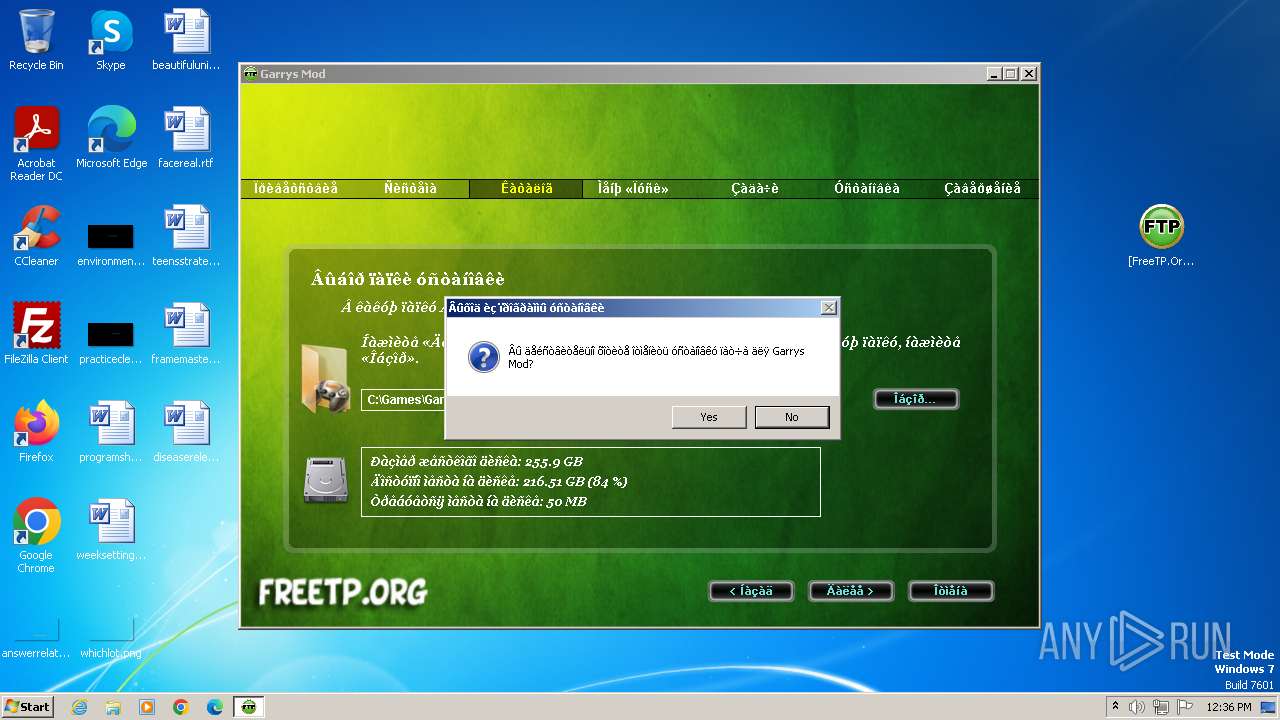Click the cancel button in the installer
The width and height of the screenshot is (1280, 720).
(951, 591)
